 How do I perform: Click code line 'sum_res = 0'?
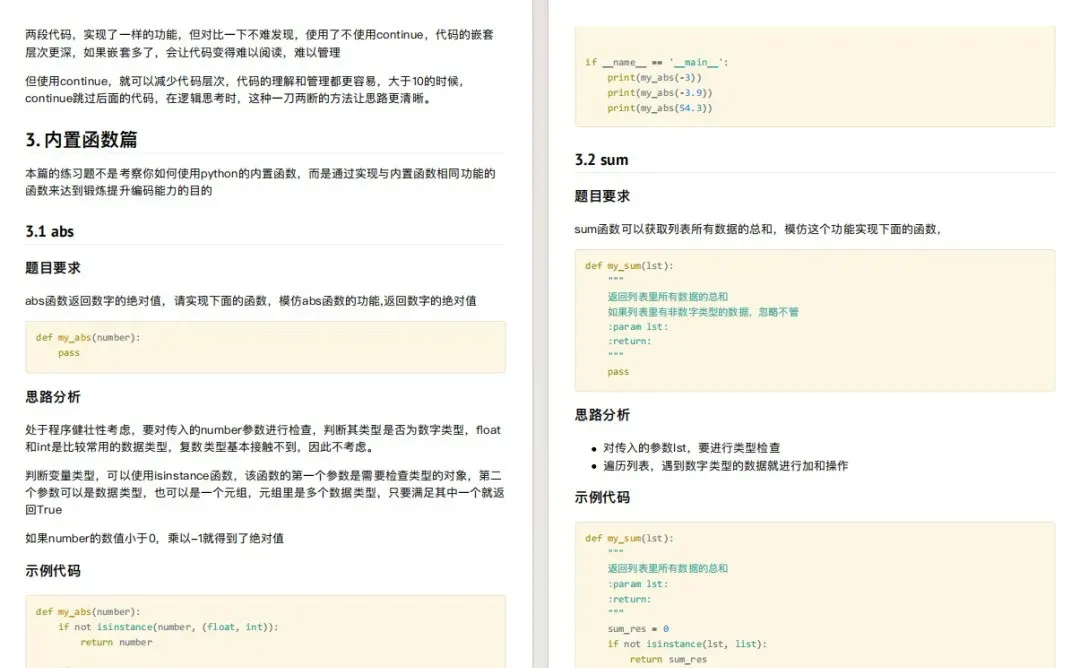[x=638, y=629]
